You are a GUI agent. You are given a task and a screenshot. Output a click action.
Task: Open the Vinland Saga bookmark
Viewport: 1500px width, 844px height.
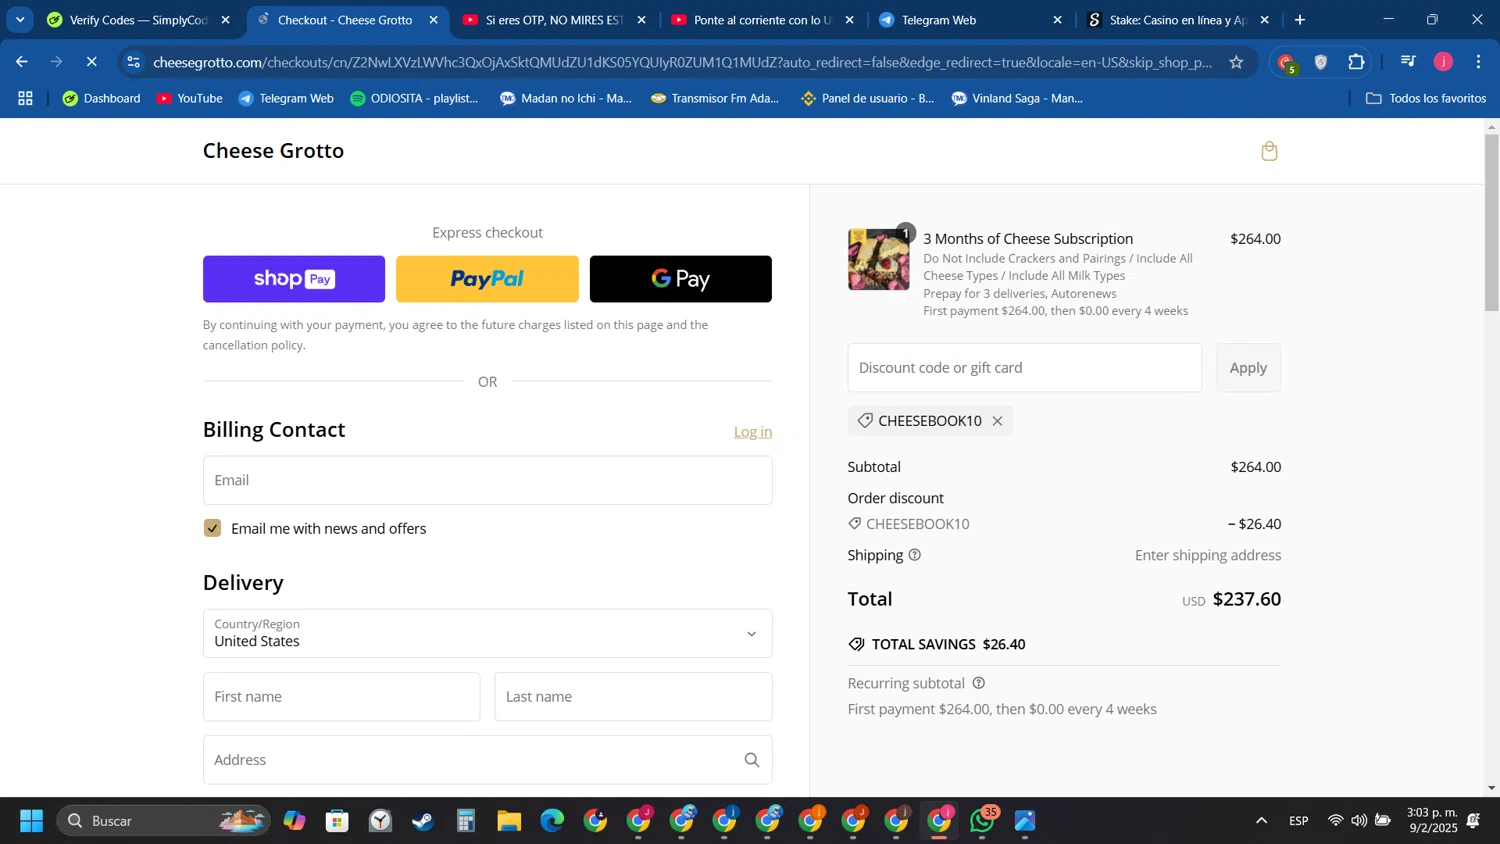pyautogui.click(x=1017, y=98)
